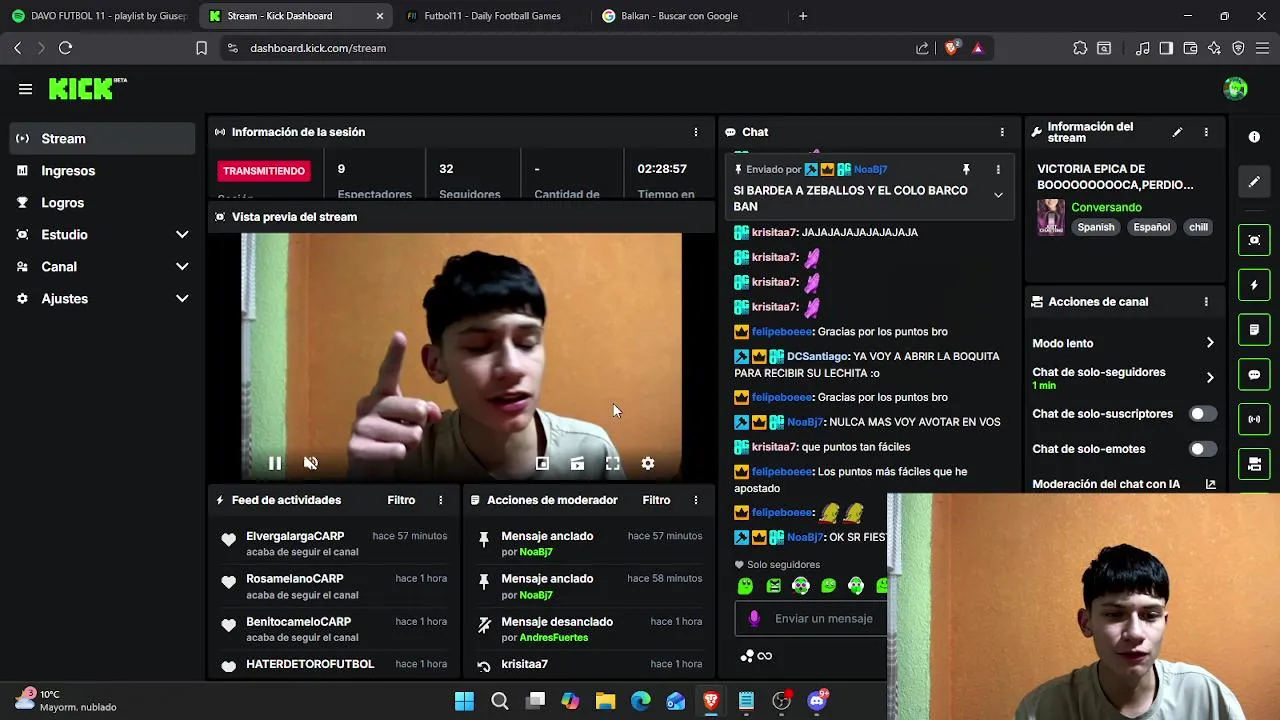Click the info icon in right sidebar

pos(1254,136)
